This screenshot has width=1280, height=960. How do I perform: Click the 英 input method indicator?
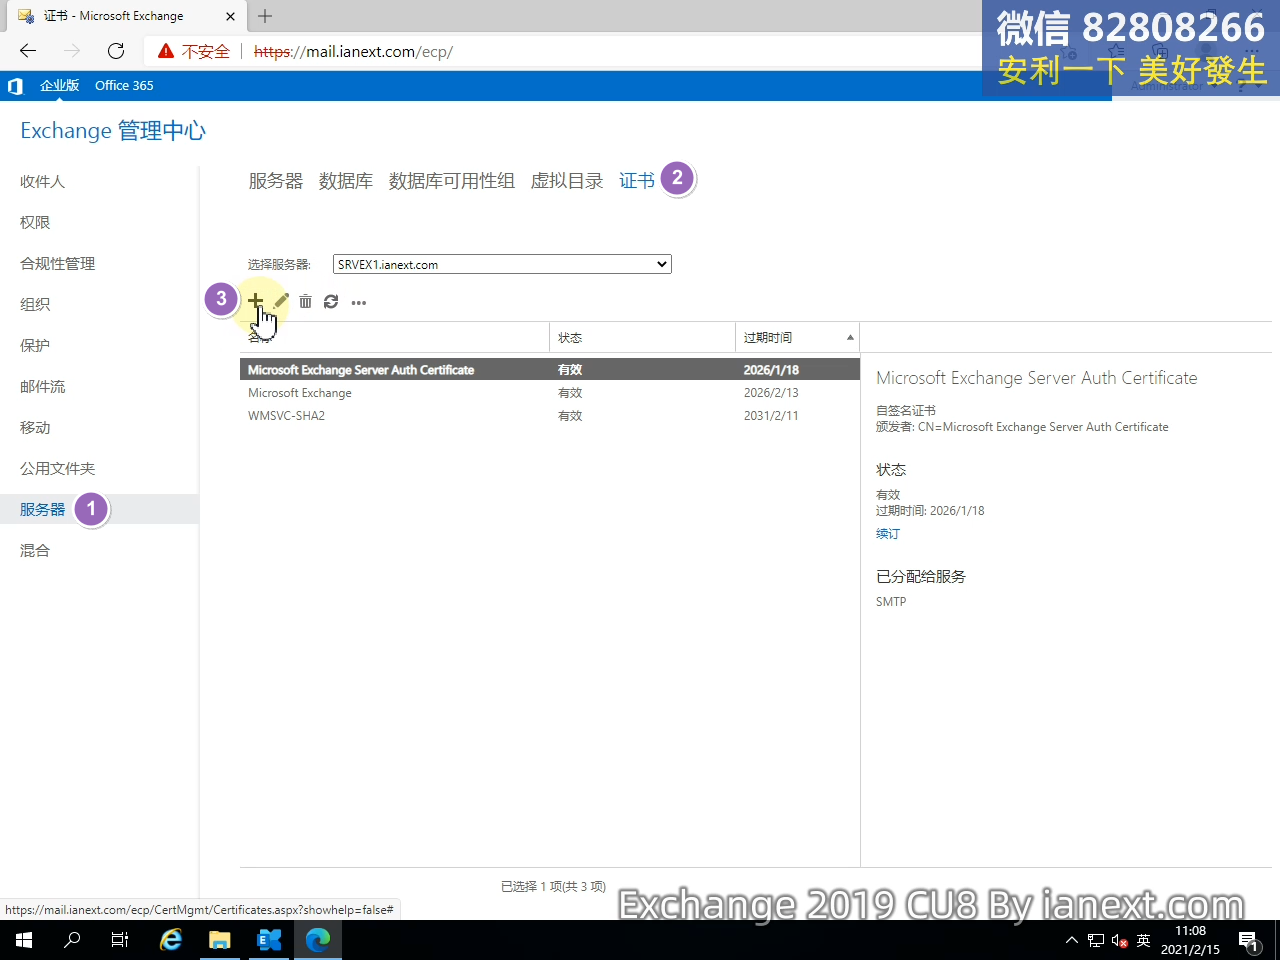pyautogui.click(x=1144, y=941)
